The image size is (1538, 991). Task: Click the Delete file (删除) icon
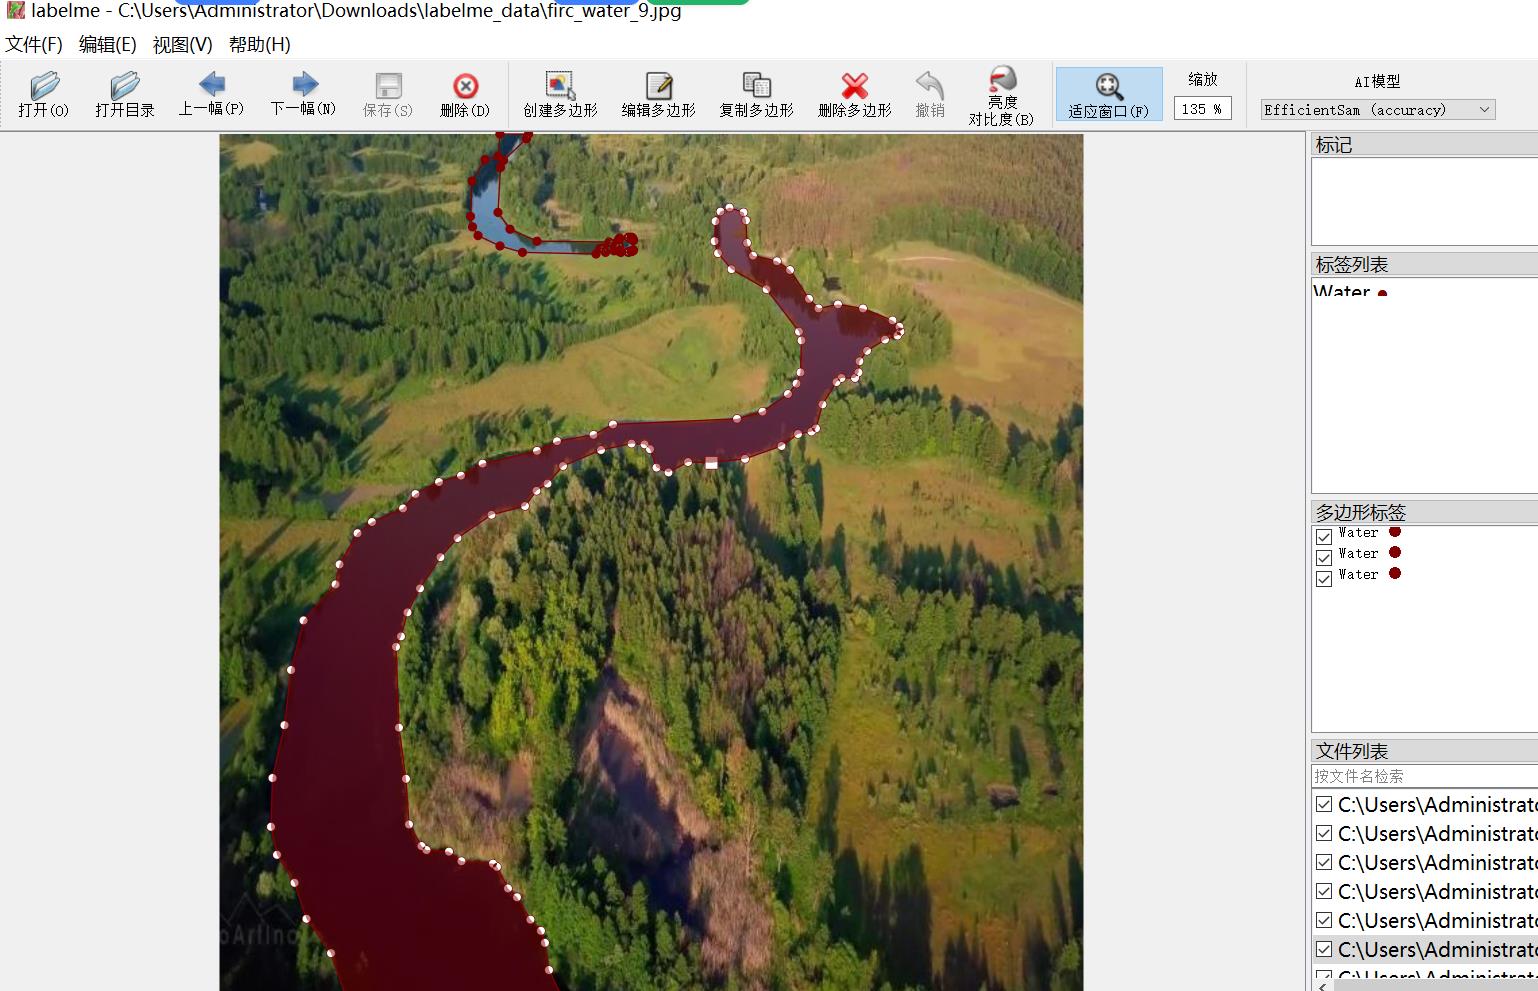[x=465, y=94]
